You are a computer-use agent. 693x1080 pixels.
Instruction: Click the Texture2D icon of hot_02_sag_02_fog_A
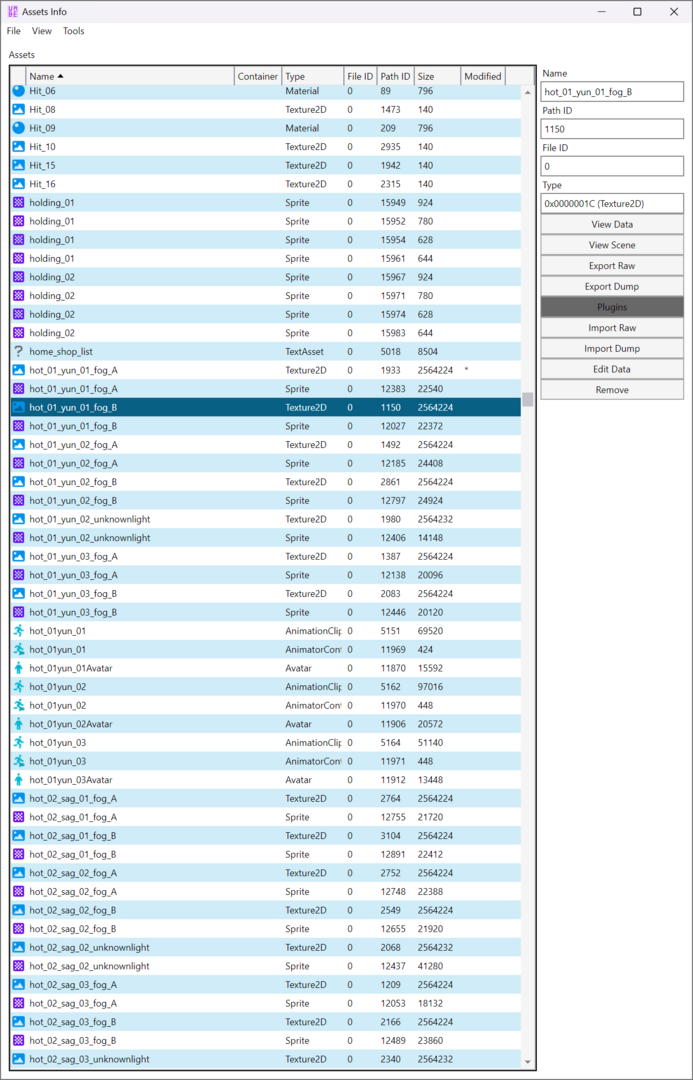pos(19,873)
